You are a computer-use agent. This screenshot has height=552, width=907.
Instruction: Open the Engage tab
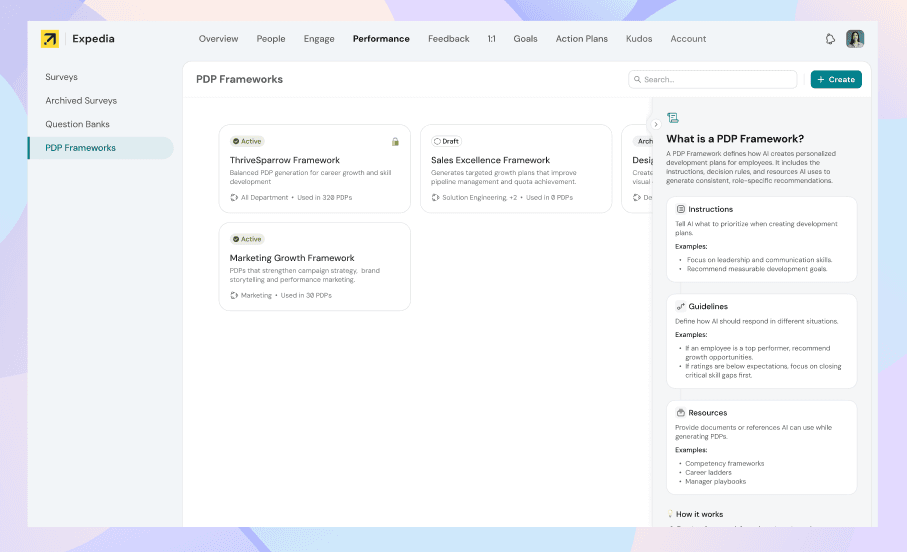click(x=319, y=39)
